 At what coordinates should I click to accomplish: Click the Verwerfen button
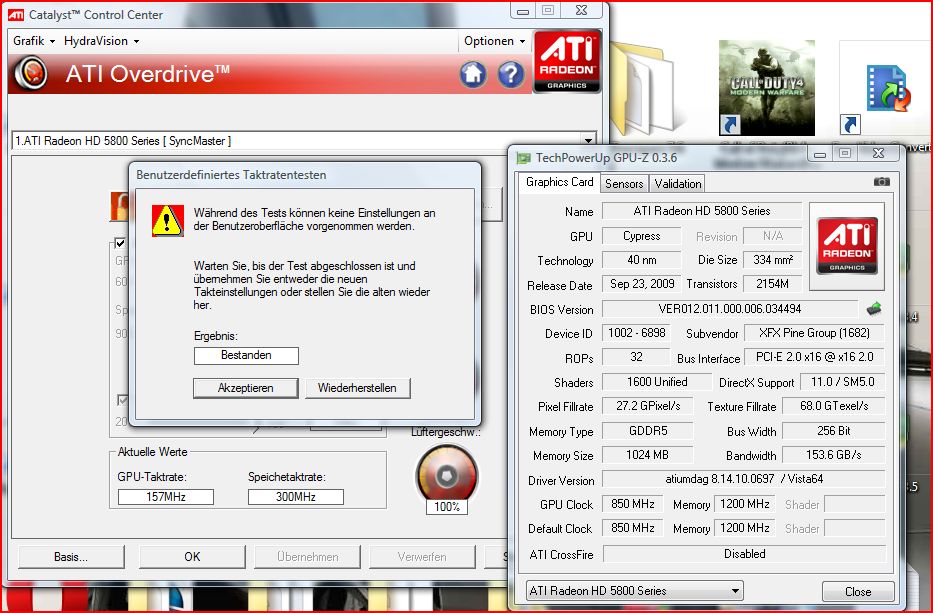[x=422, y=557]
